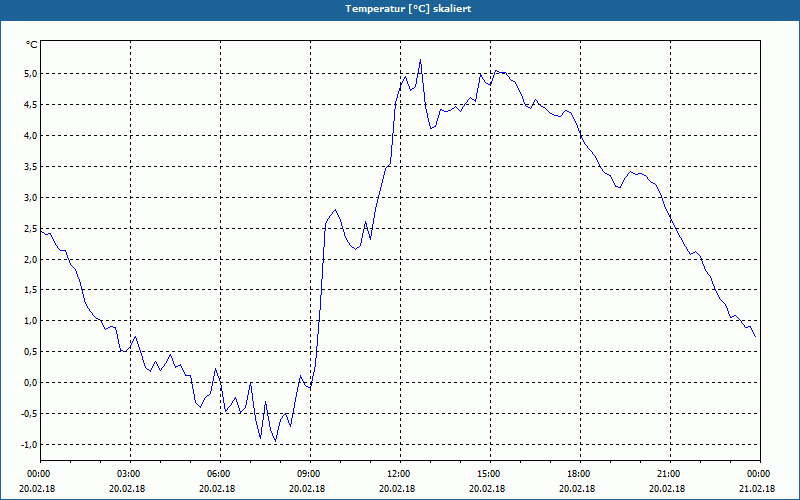Click the '09:00' time label
The height and width of the screenshot is (500, 800).
308,474
